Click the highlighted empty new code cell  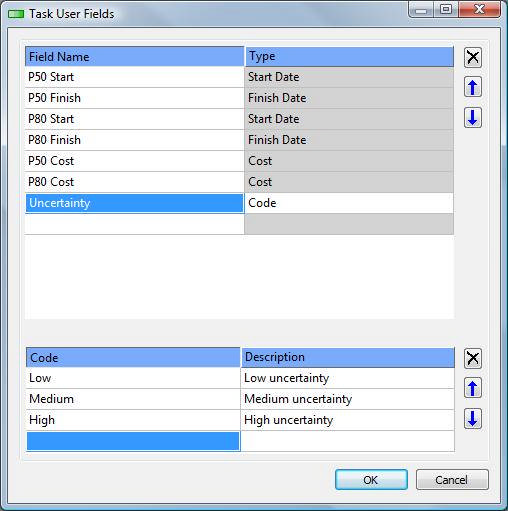133,441
